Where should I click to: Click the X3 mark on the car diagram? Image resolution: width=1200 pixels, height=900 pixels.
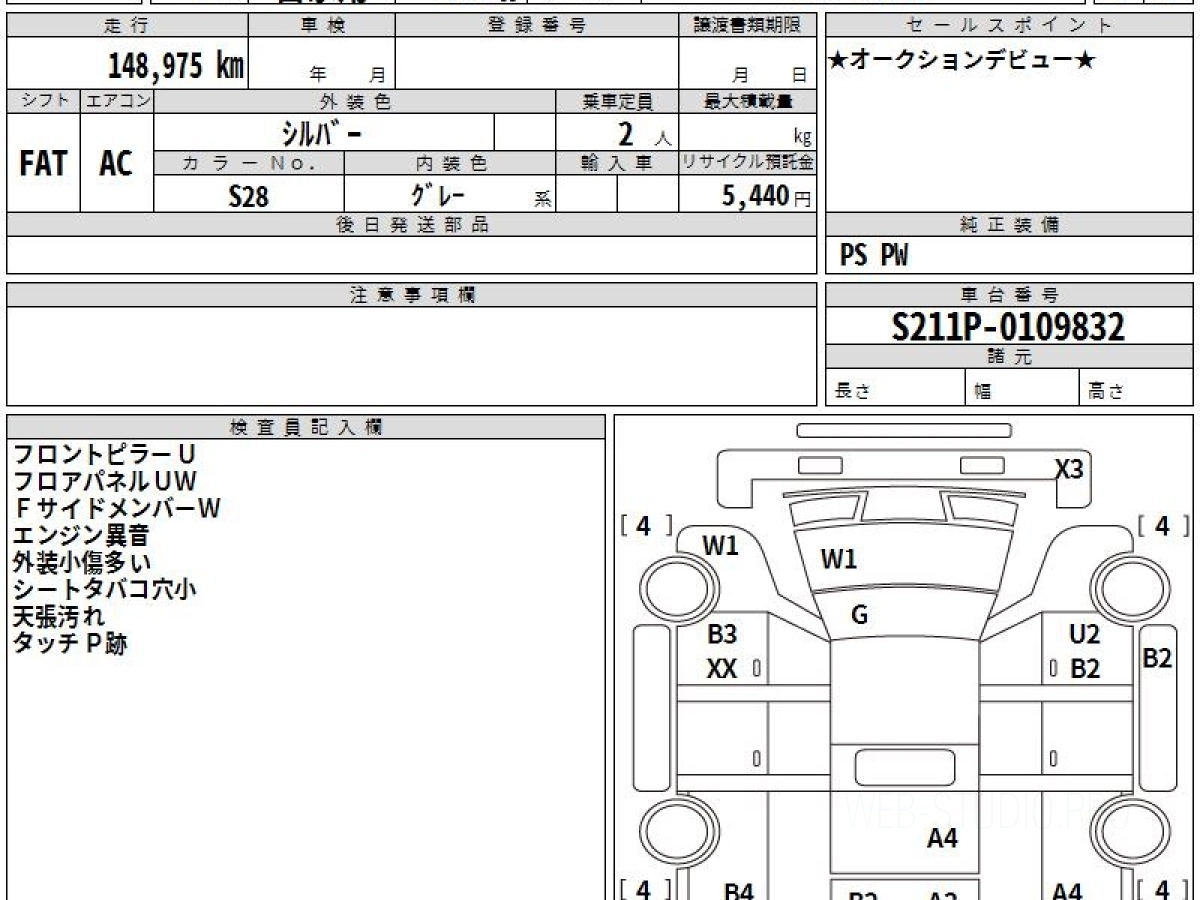click(1069, 469)
